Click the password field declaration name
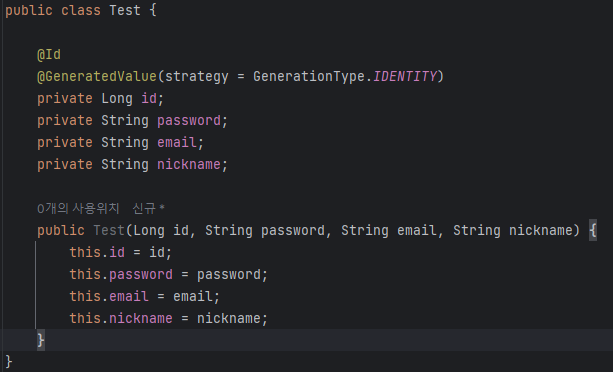Viewport: 613px width, 372px height. 189,120
